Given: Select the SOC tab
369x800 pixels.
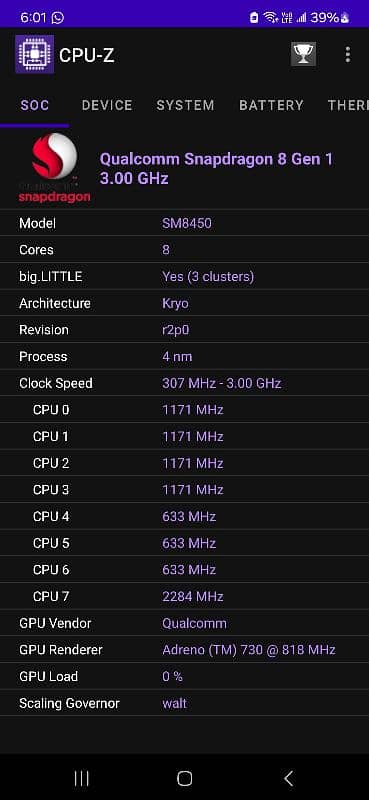Looking at the screenshot, I should click(35, 105).
